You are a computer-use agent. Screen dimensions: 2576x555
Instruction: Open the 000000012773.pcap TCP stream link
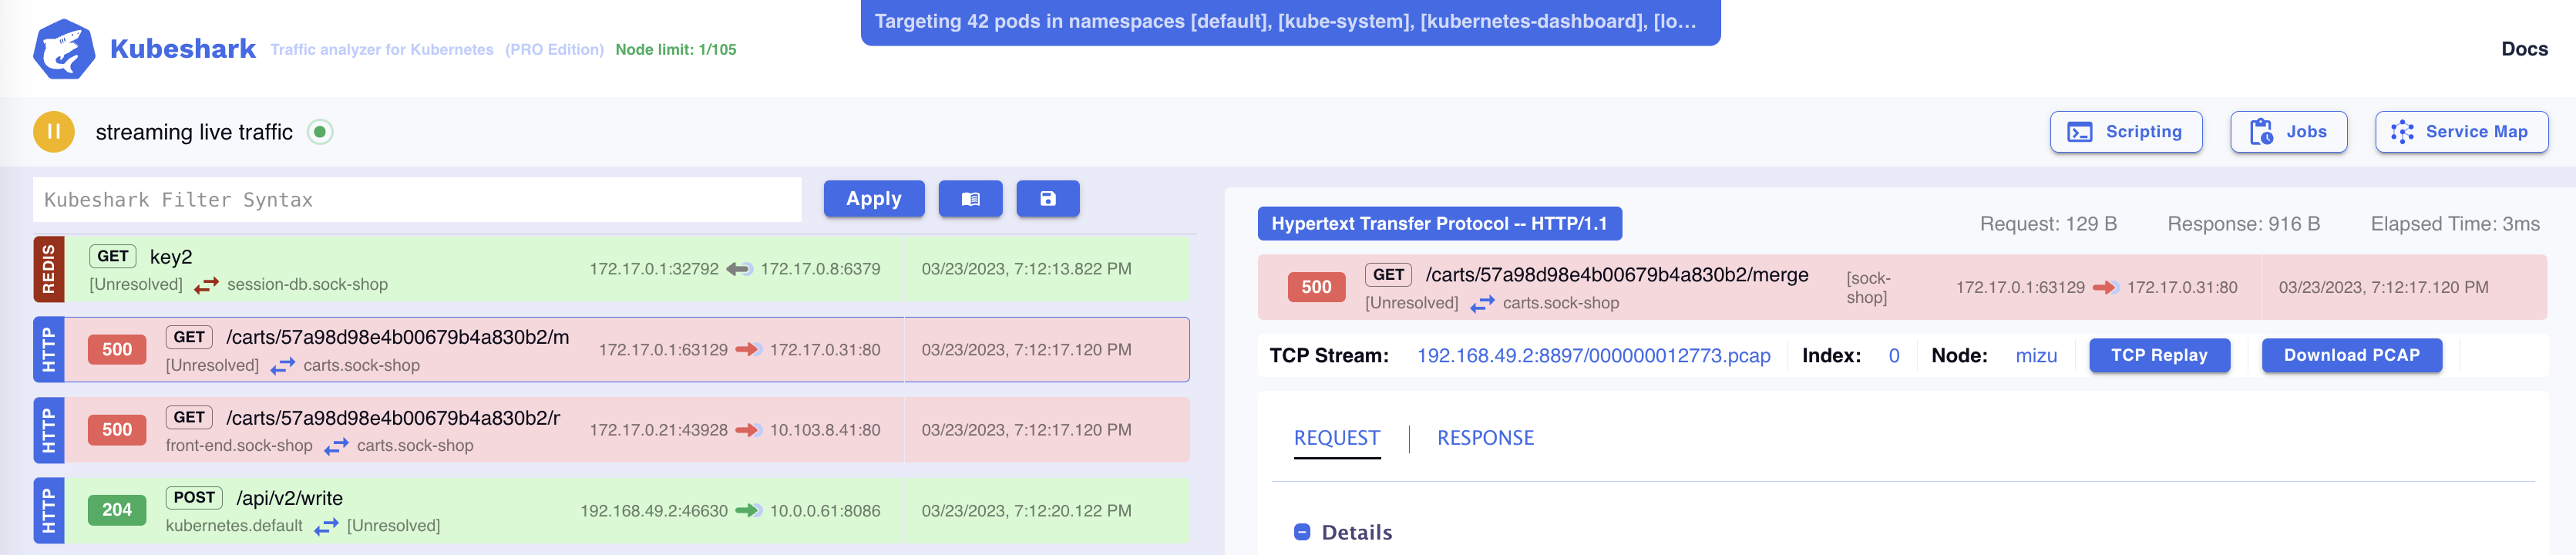[1592, 356]
